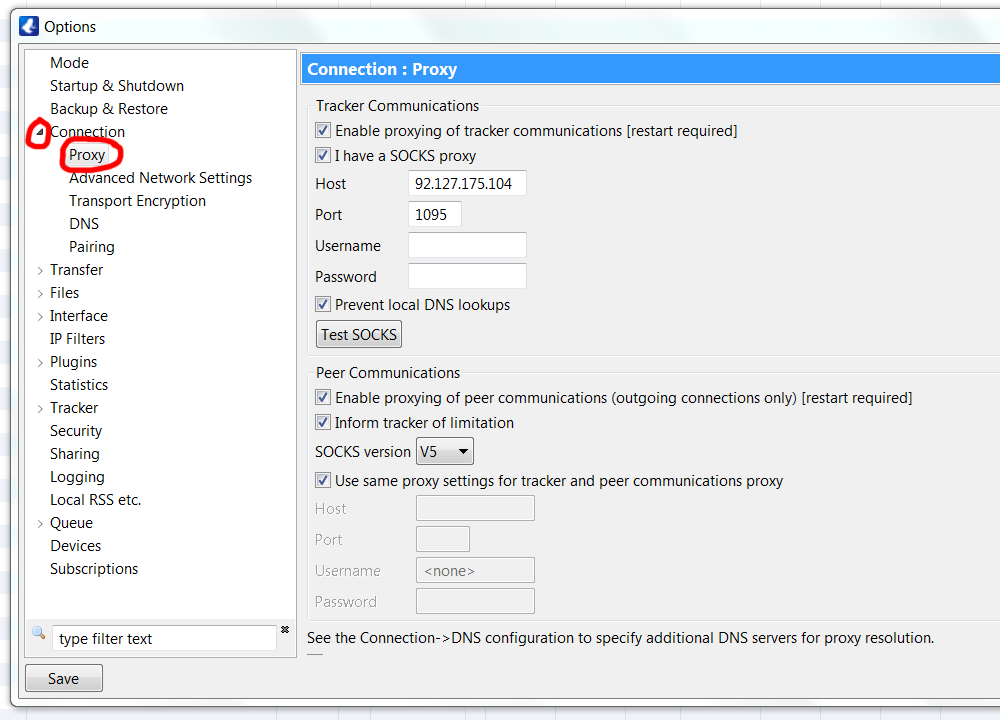Viewport: 1000px width, 720px height.
Task: Open Local RSS etc. settings
Action: (96, 500)
